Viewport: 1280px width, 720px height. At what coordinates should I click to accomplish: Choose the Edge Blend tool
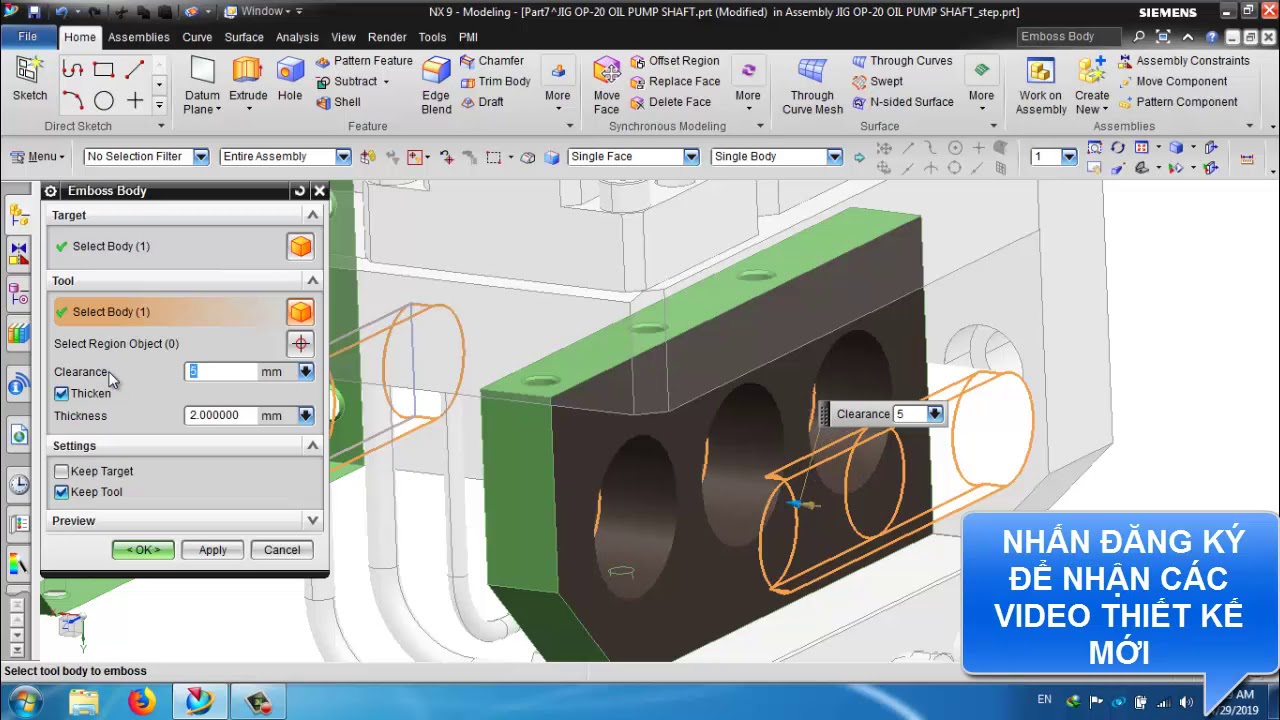coord(436,84)
